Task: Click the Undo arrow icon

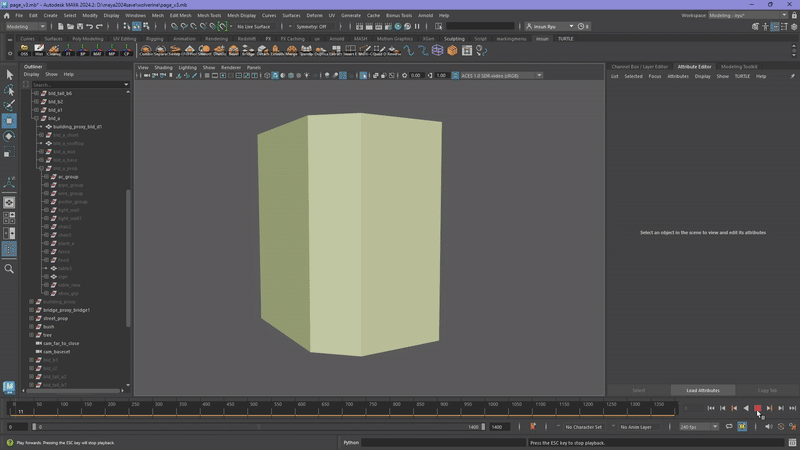Action: (89, 27)
